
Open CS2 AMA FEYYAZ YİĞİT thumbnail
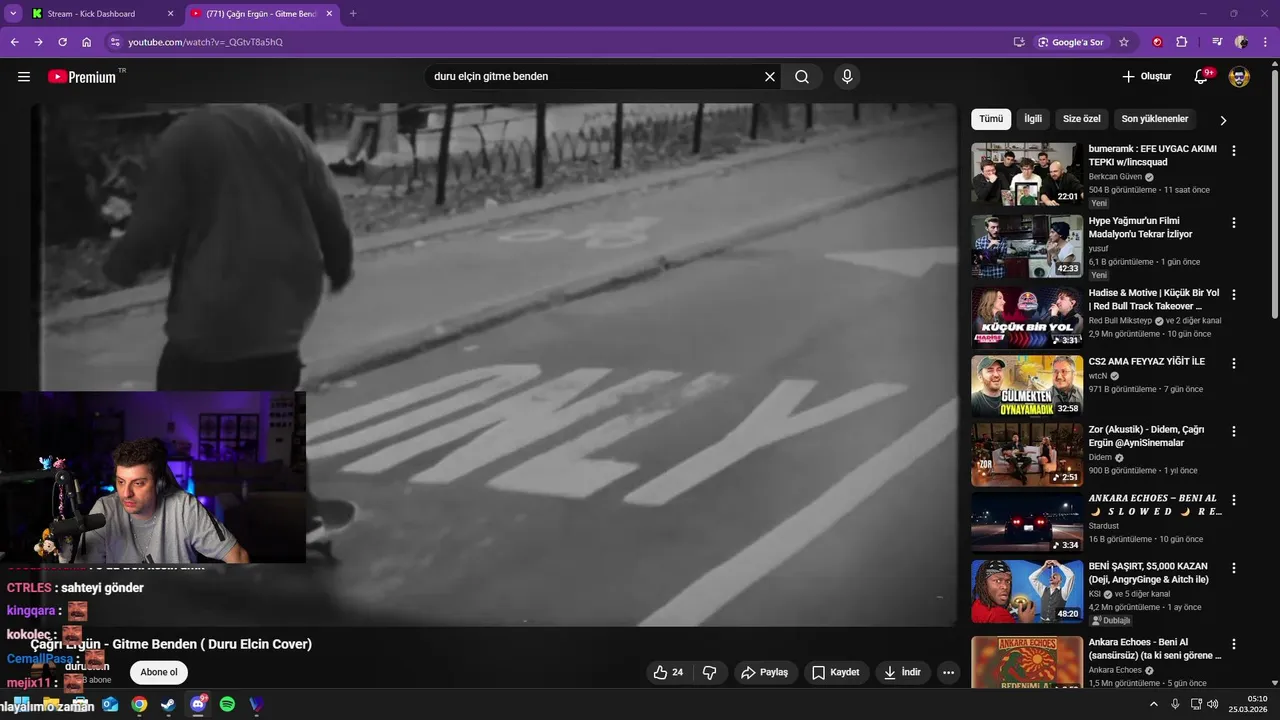1027,386
